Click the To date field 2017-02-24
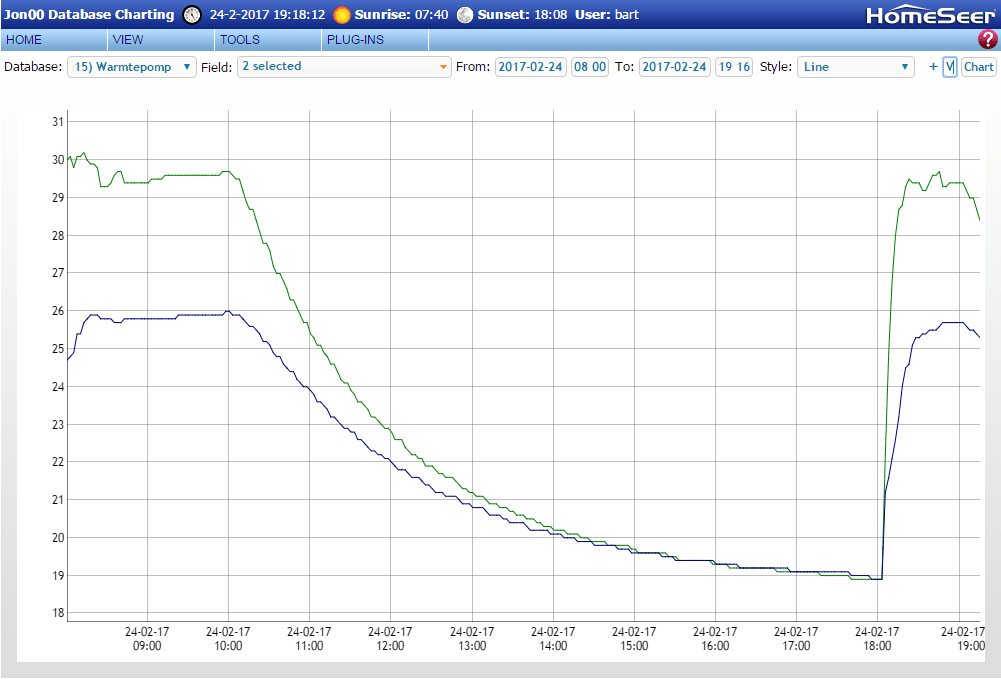The height and width of the screenshot is (679, 1001). pyautogui.click(x=675, y=67)
